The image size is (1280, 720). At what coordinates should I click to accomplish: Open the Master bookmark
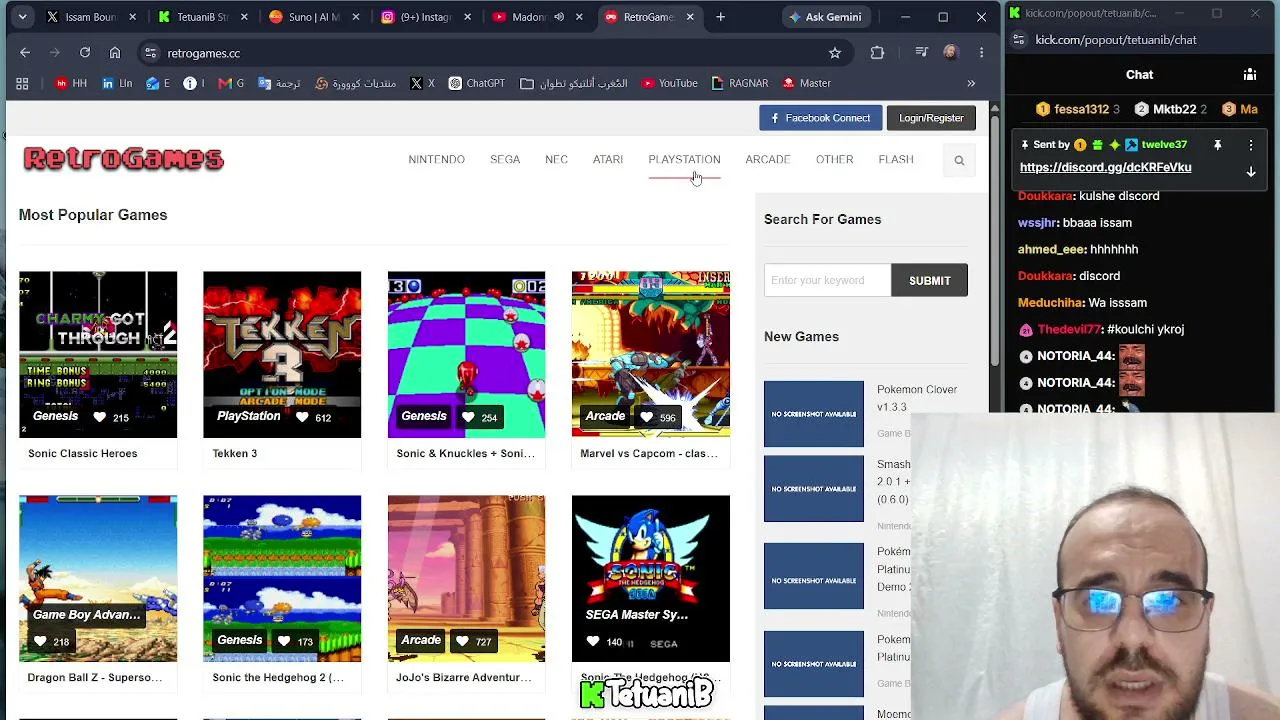point(807,83)
